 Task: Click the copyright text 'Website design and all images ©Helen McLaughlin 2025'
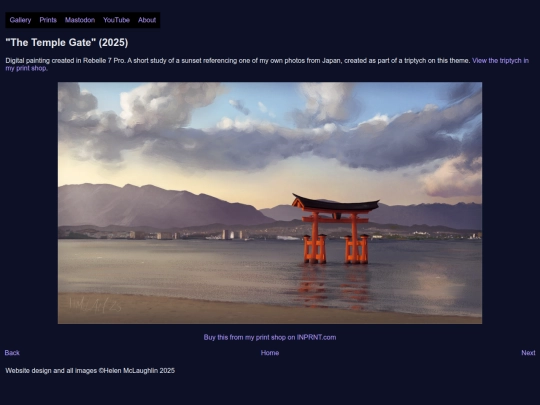click(90, 371)
